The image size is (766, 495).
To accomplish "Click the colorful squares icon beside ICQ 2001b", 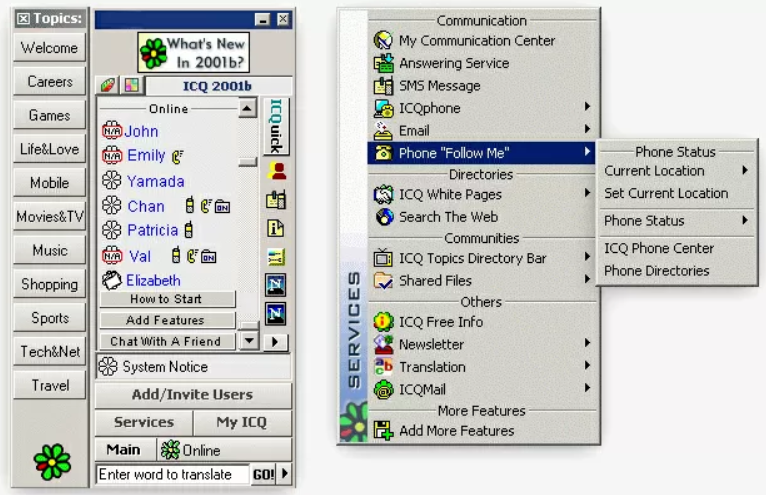I will (x=131, y=86).
